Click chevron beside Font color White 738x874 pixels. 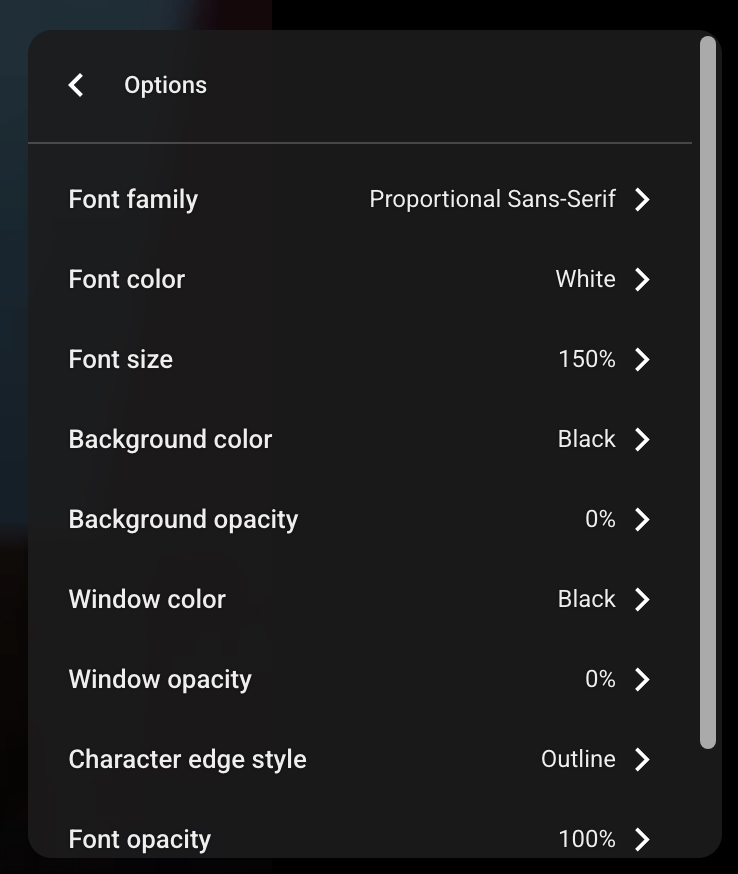pyautogui.click(x=642, y=279)
